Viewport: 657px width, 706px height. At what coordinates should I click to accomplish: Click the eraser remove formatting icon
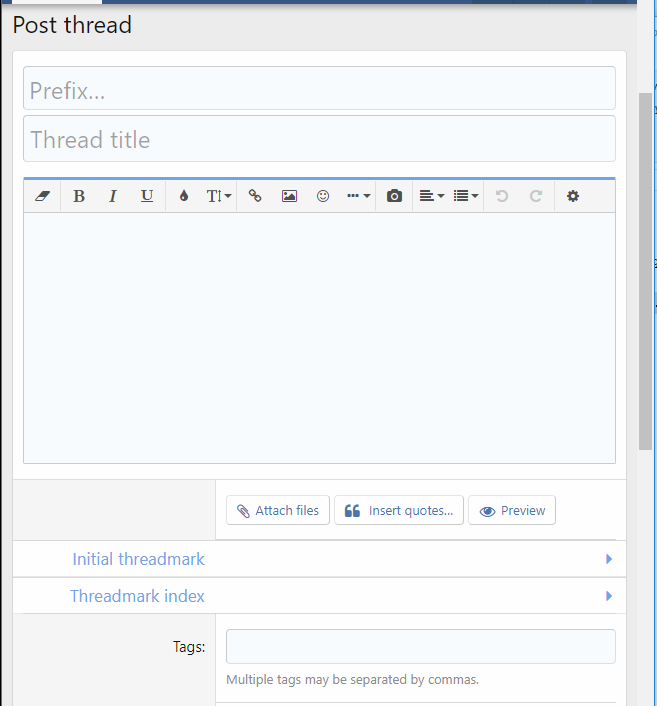(42, 196)
